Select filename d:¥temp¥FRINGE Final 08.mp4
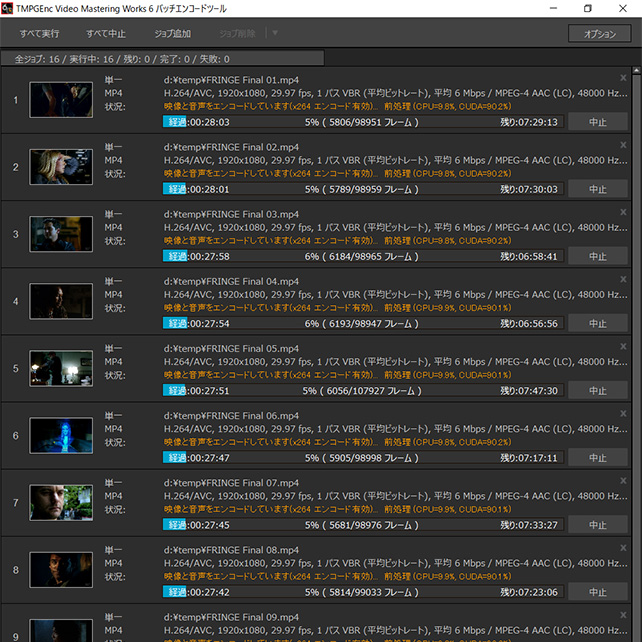Image resolution: width=642 pixels, height=642 pixels. [x=231, y=550]
